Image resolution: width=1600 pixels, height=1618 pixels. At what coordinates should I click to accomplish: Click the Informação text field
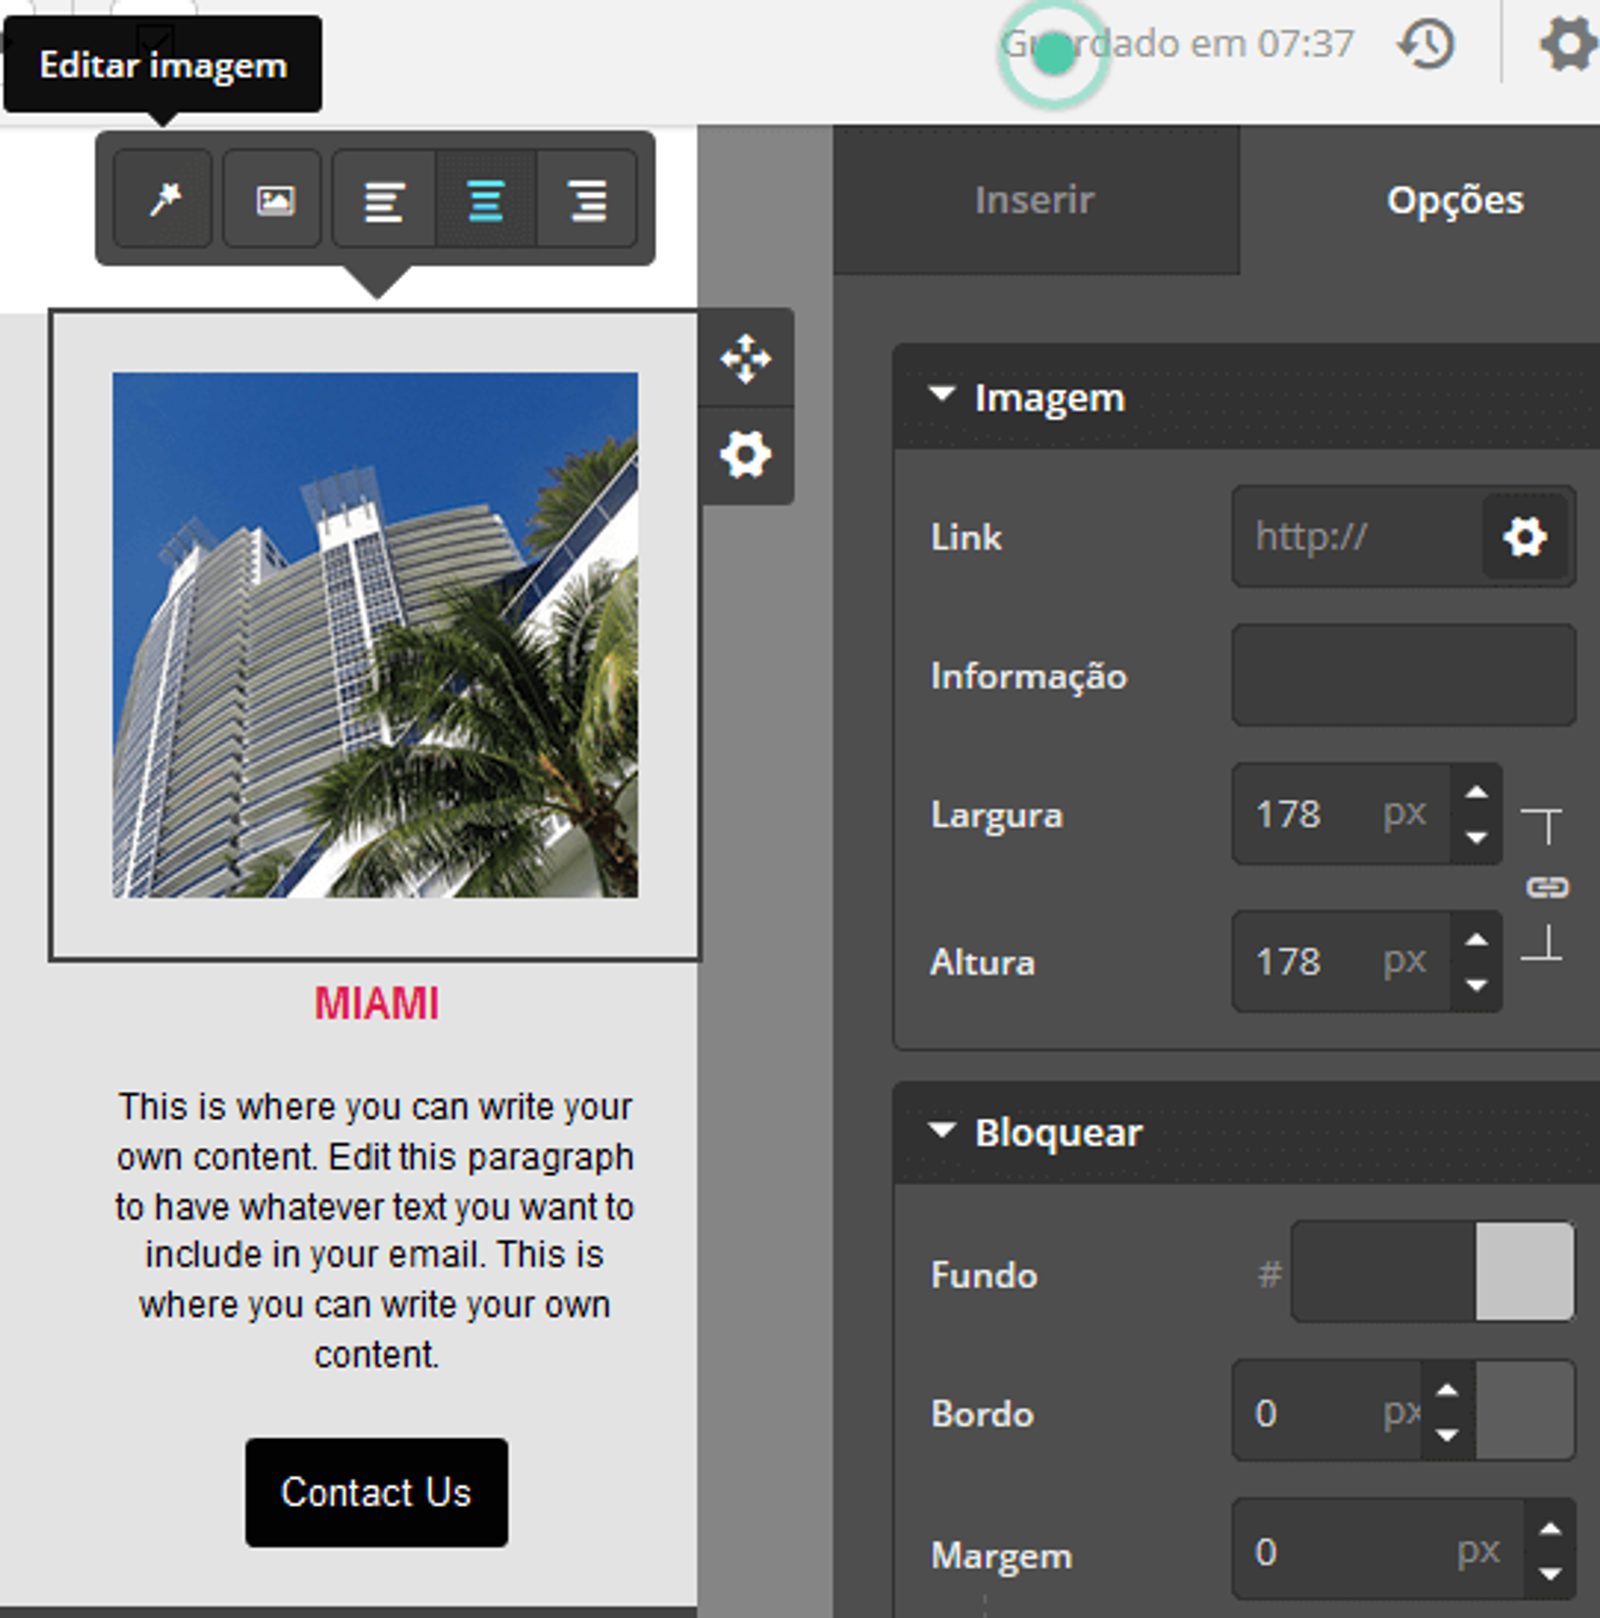(x=1403, y=675)
